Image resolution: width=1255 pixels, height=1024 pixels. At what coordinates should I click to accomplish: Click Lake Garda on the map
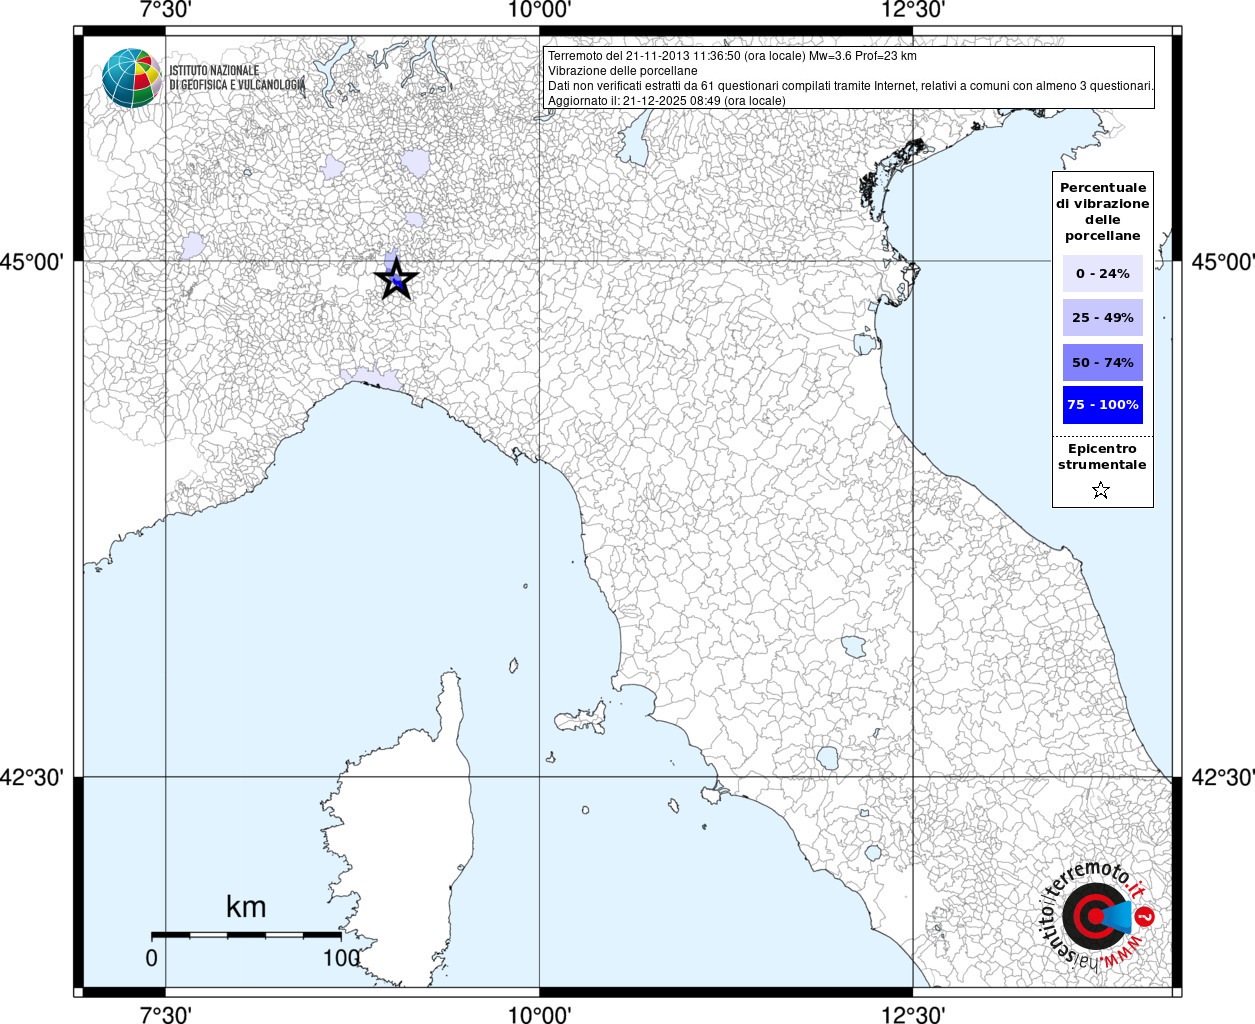pos(636,135)
